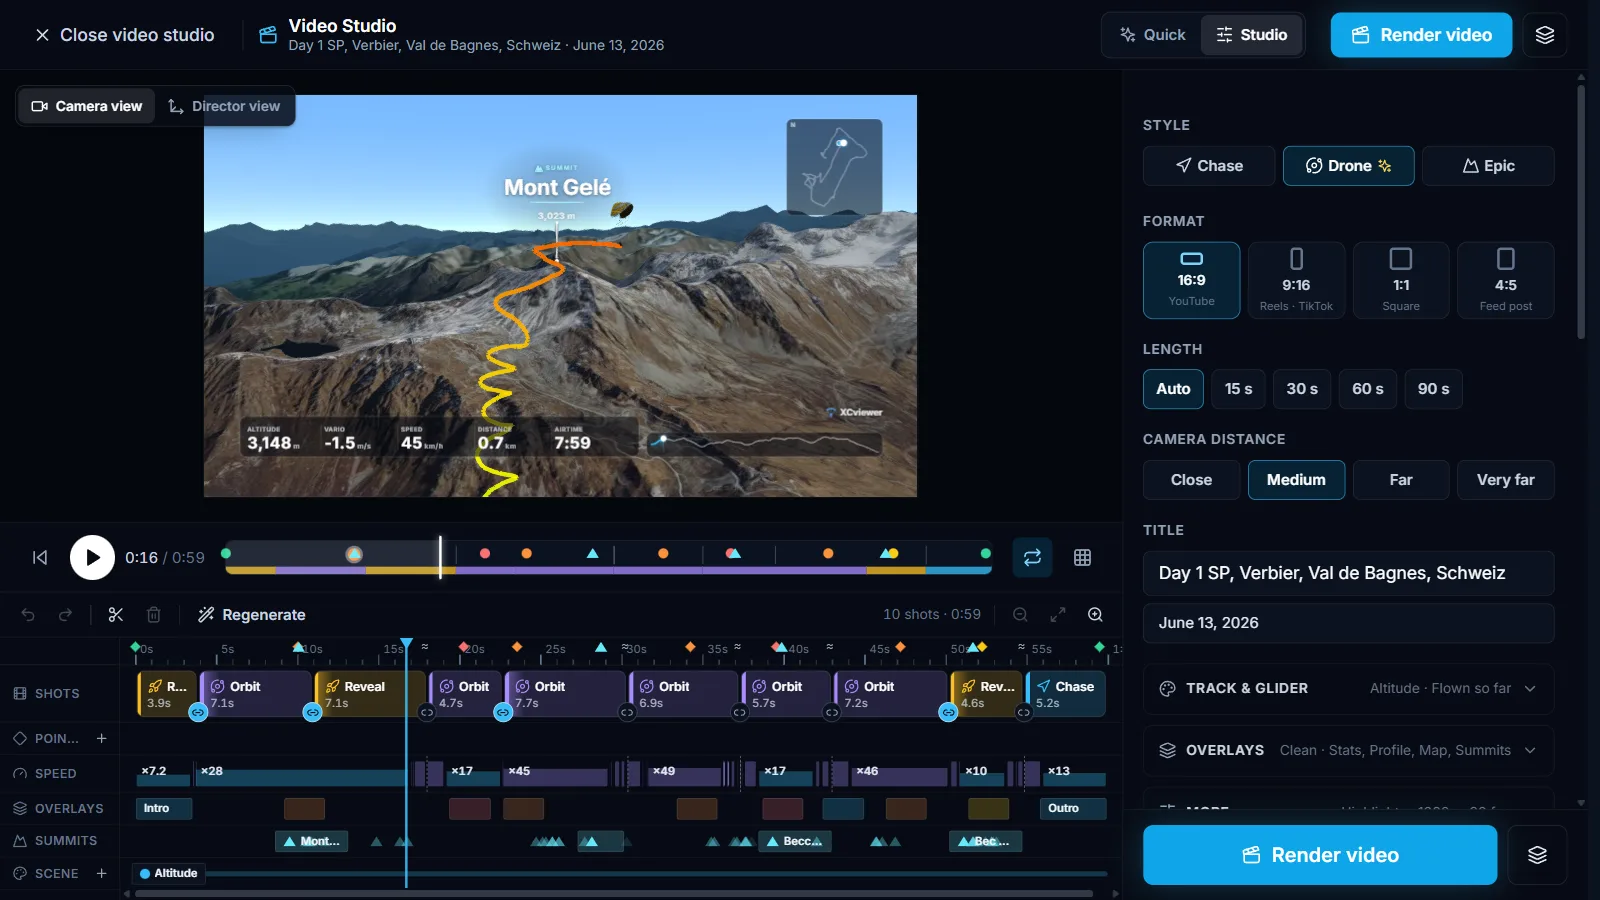Screen dimensions: 1600x900
Task: Skip to start with the rewind icon
Action: 40,558
